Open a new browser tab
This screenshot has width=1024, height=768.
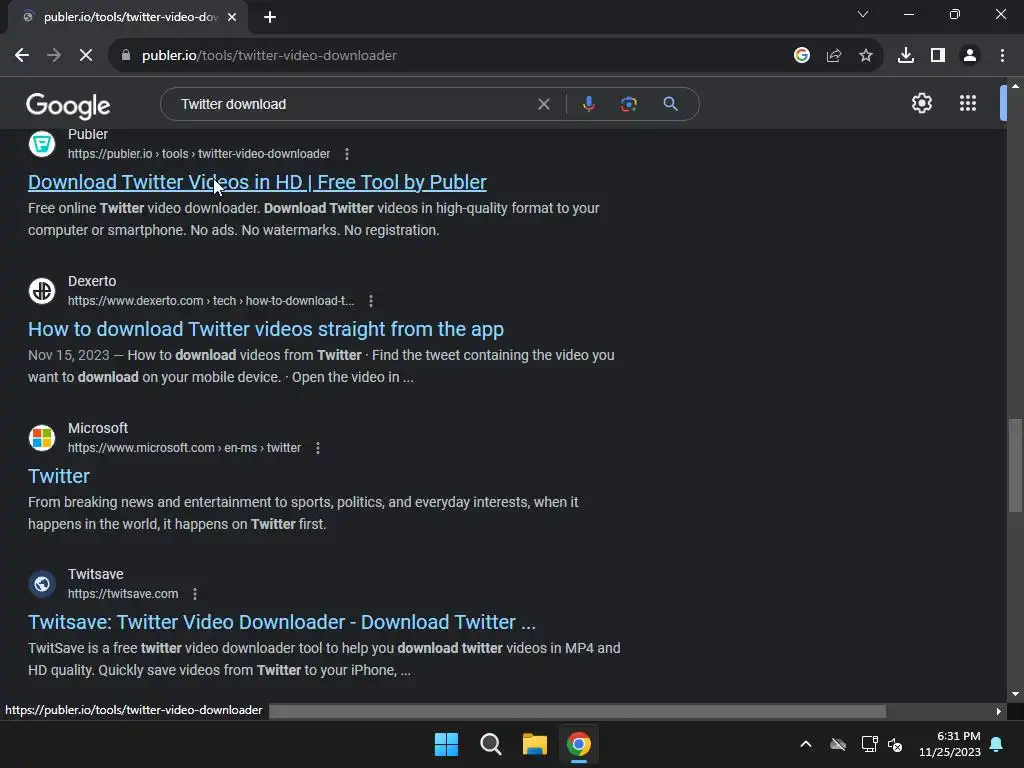pos(270,18)
